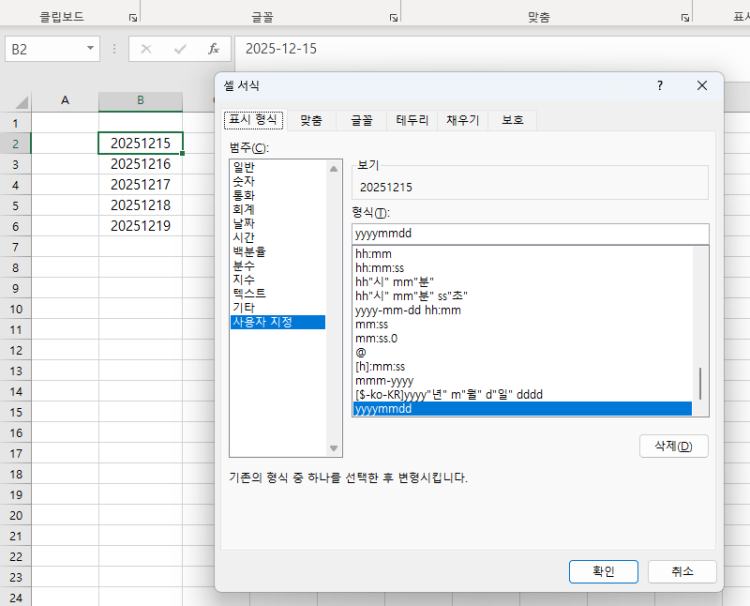
Task: Select column A header
Action: point(65,100)
